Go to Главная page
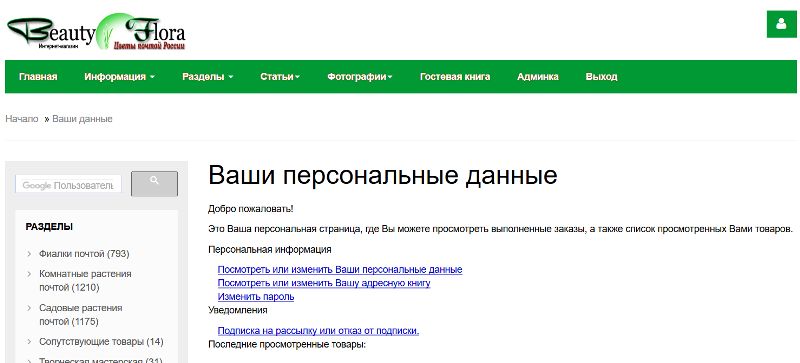 point(38,77)
